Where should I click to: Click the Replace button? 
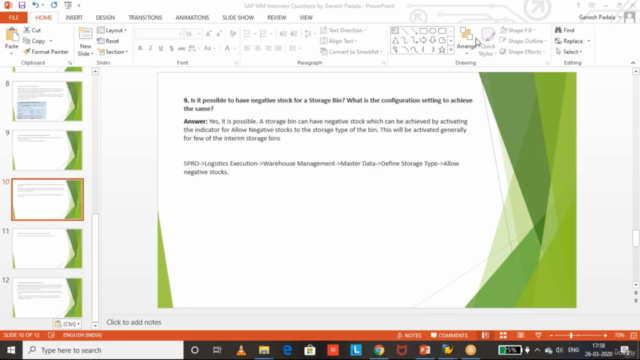(x=569, y=41)
